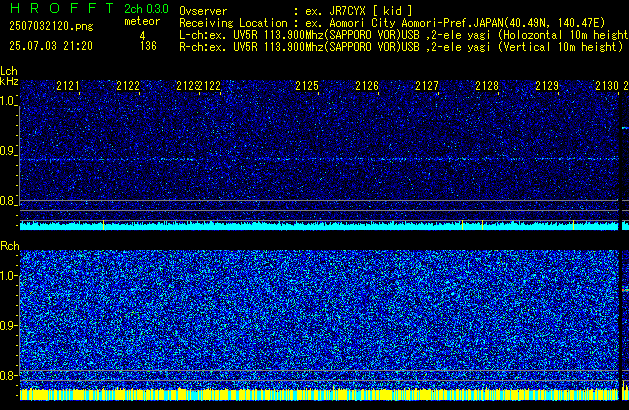This screenshot has height=410, width=629.
Task: Select the meteor count value 136
Action: coord(148,46)
